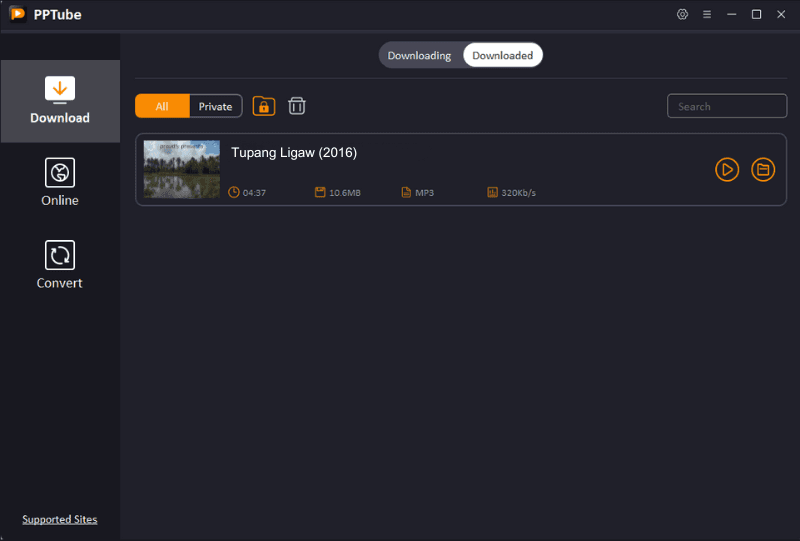Open the Download section in sidebar
800x541 pixels.
point(60,101)
